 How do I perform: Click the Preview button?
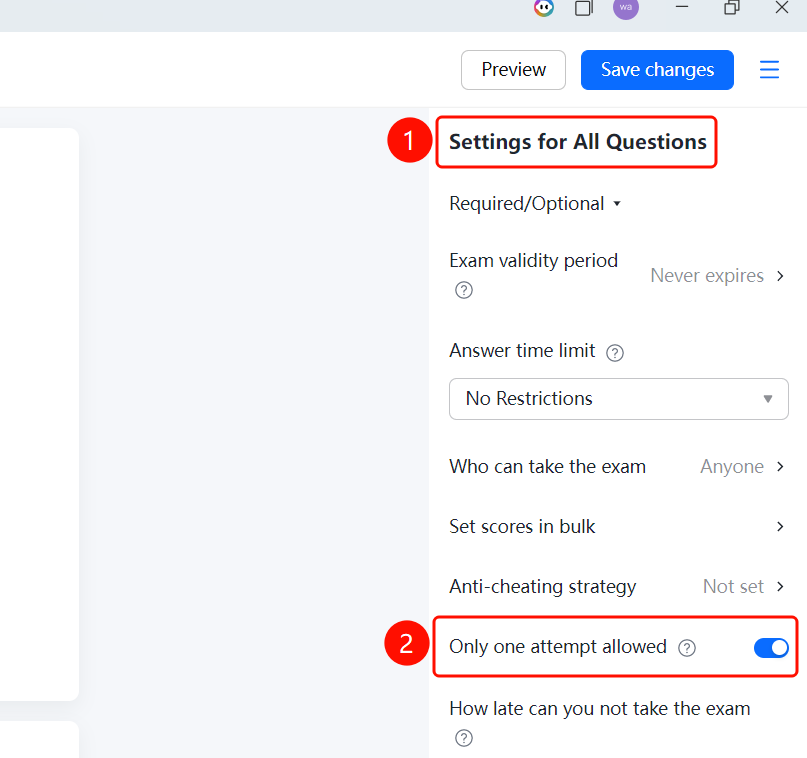coord(513,70)
